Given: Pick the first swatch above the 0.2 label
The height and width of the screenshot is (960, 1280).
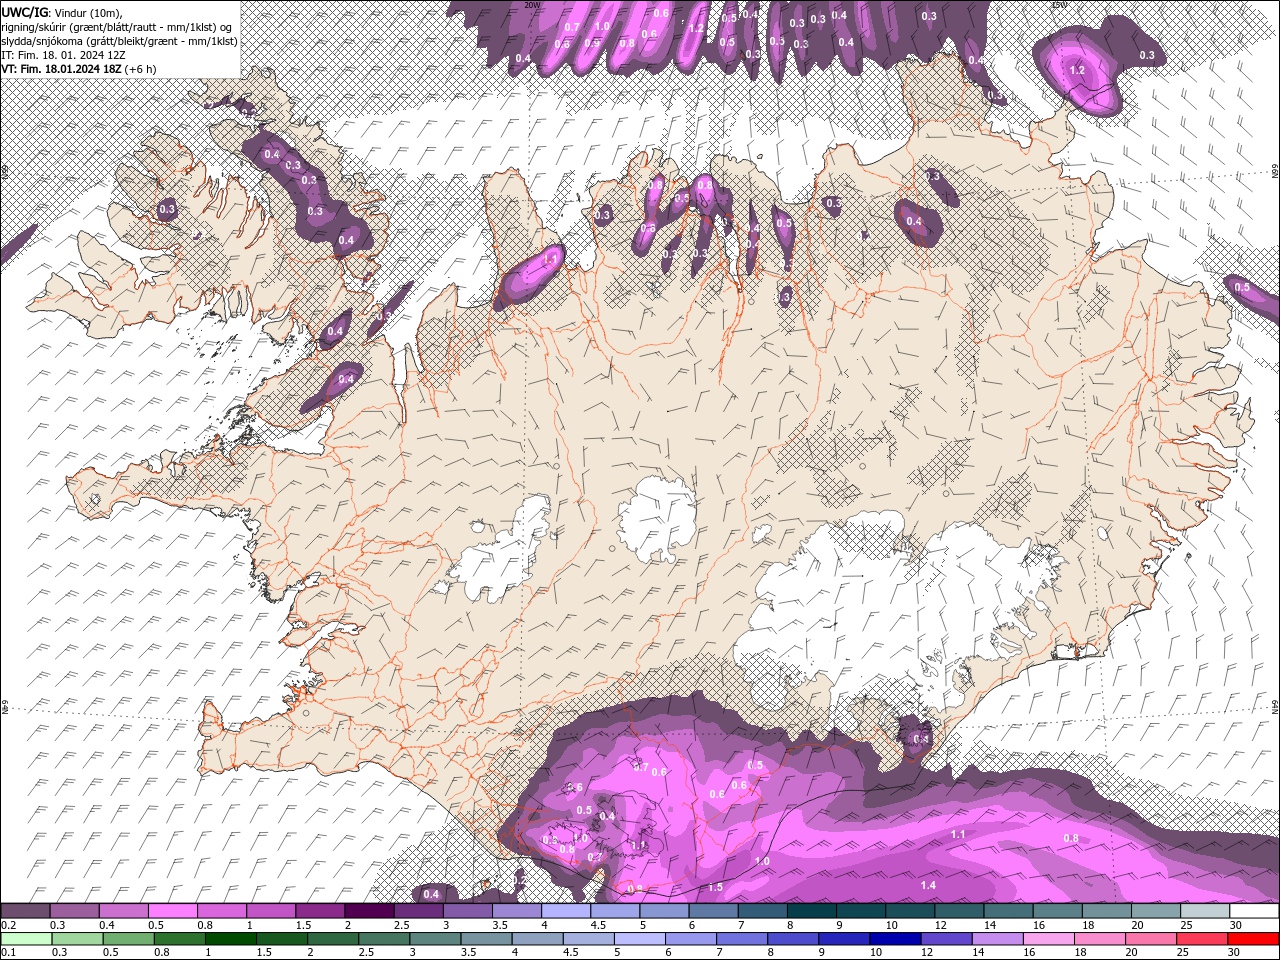Looking at the screenshot, I should 25,911.
